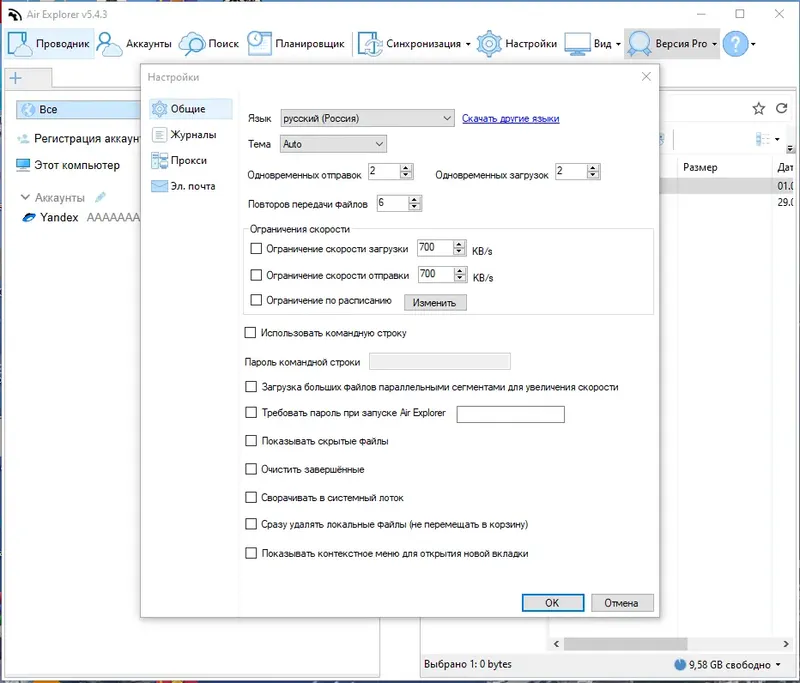
Task: Check Сразу удалять локальные файлы
Action: (251, 524)
